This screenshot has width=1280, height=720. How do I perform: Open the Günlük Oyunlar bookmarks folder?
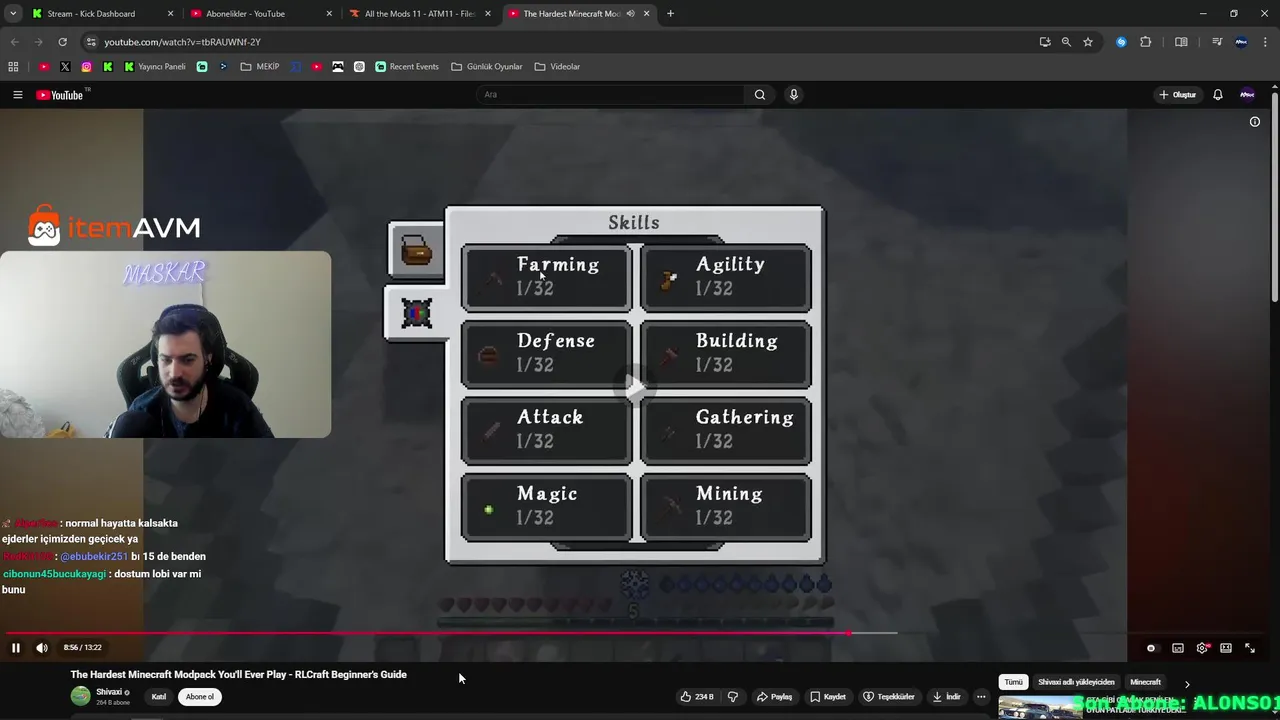487,67
